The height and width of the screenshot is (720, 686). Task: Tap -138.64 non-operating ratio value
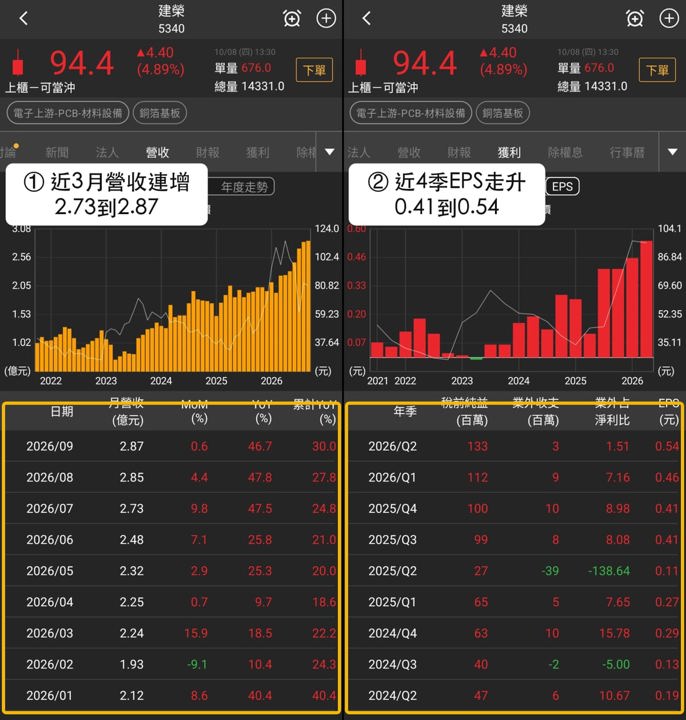pos(609,571)
